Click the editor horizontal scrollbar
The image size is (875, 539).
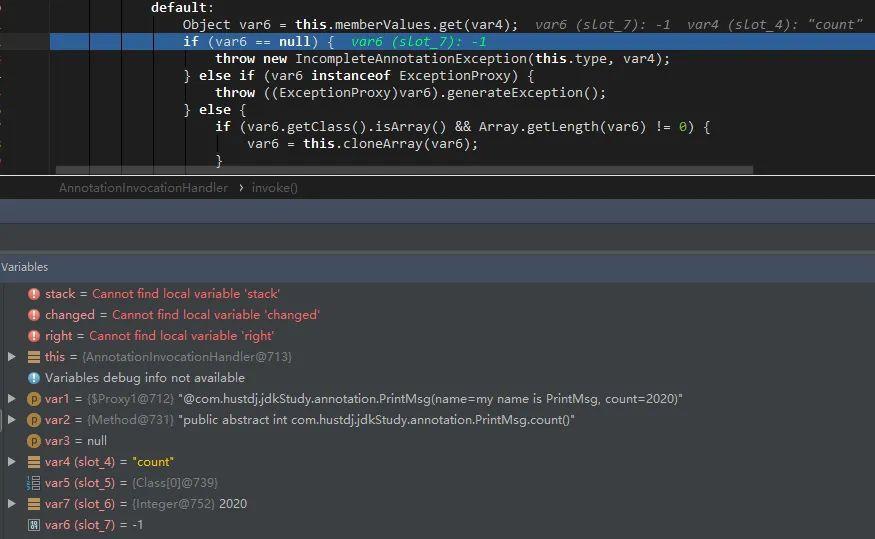[404, 170]
